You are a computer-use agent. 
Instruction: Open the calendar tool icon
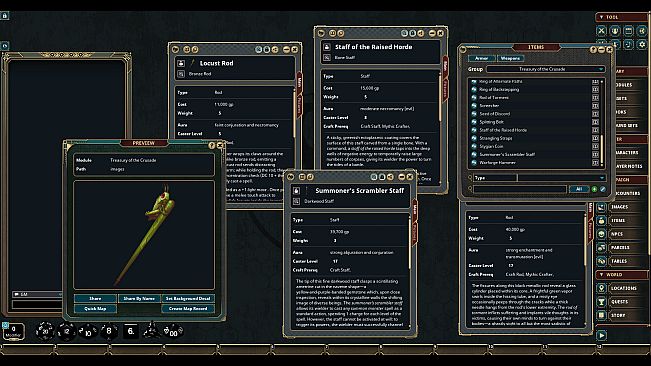[629, 31]
